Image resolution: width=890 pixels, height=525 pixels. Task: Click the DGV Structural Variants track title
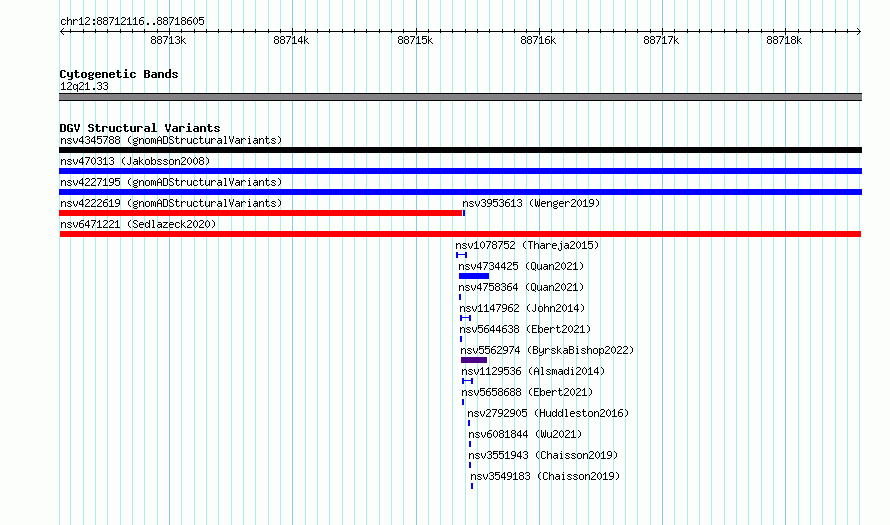(x=140, y=128)
